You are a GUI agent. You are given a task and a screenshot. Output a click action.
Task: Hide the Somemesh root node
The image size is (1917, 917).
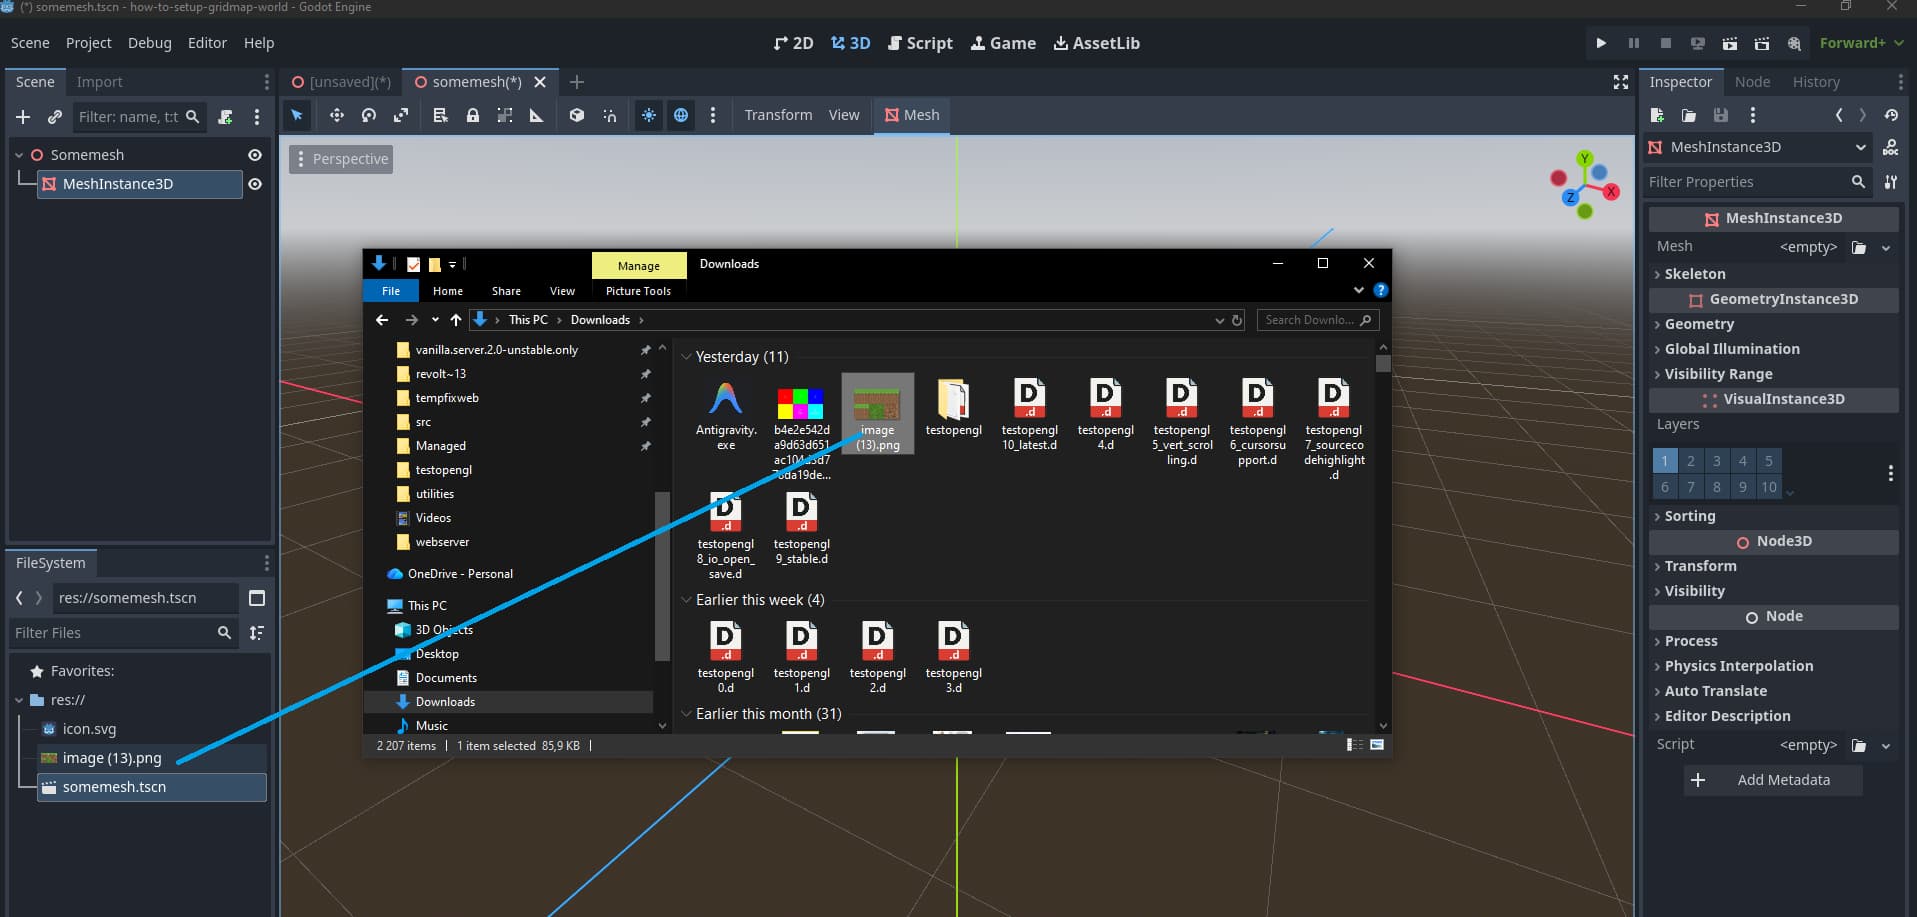[255, 155]
